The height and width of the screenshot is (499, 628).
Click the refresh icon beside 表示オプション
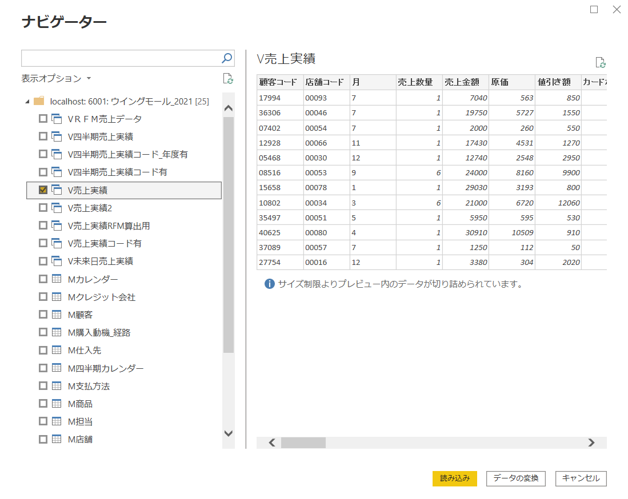click(228, 78)
